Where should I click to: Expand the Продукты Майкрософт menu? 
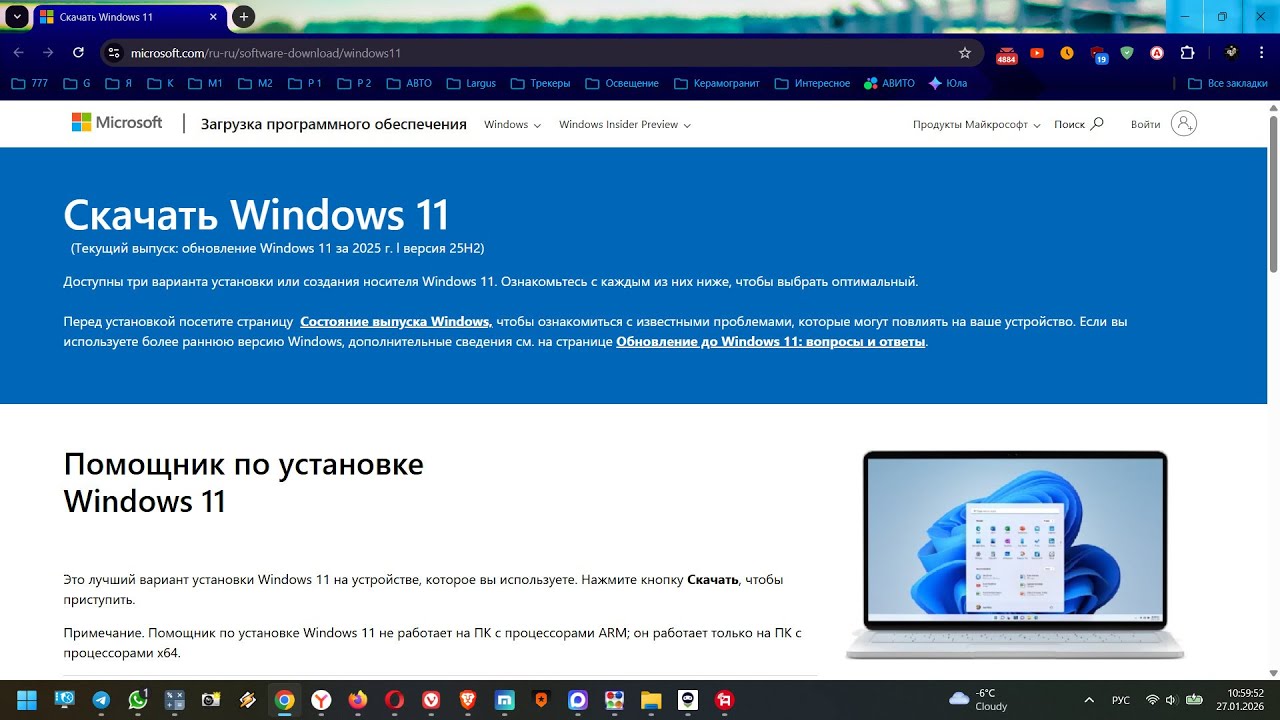977,125
